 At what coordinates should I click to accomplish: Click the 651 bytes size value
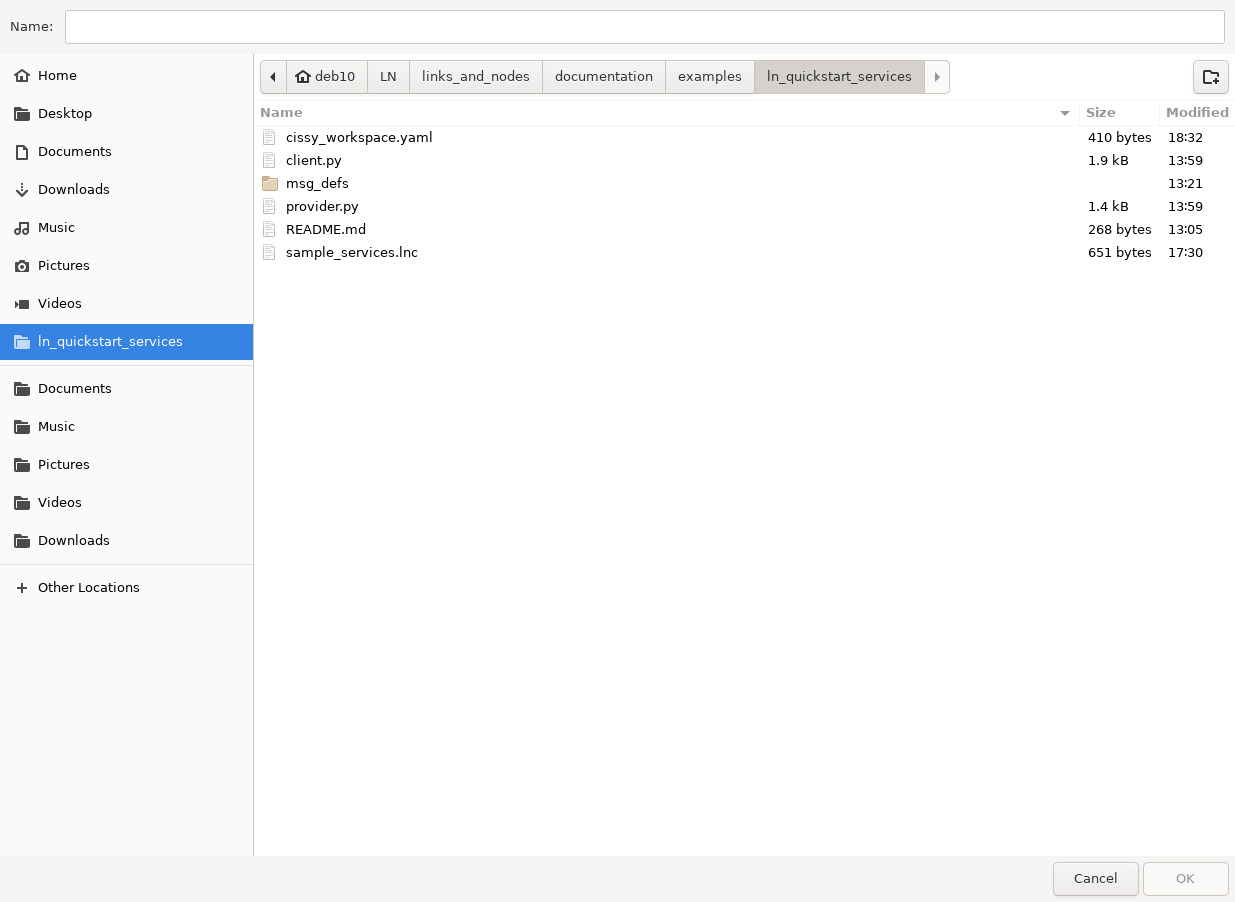(x=1120, y=252)
